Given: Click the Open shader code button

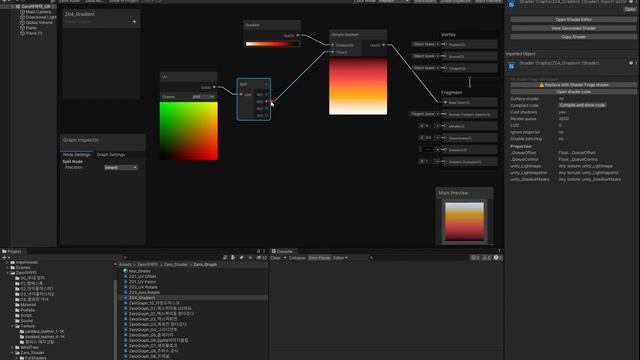Looking at the screenshot, I should point(573,92).
